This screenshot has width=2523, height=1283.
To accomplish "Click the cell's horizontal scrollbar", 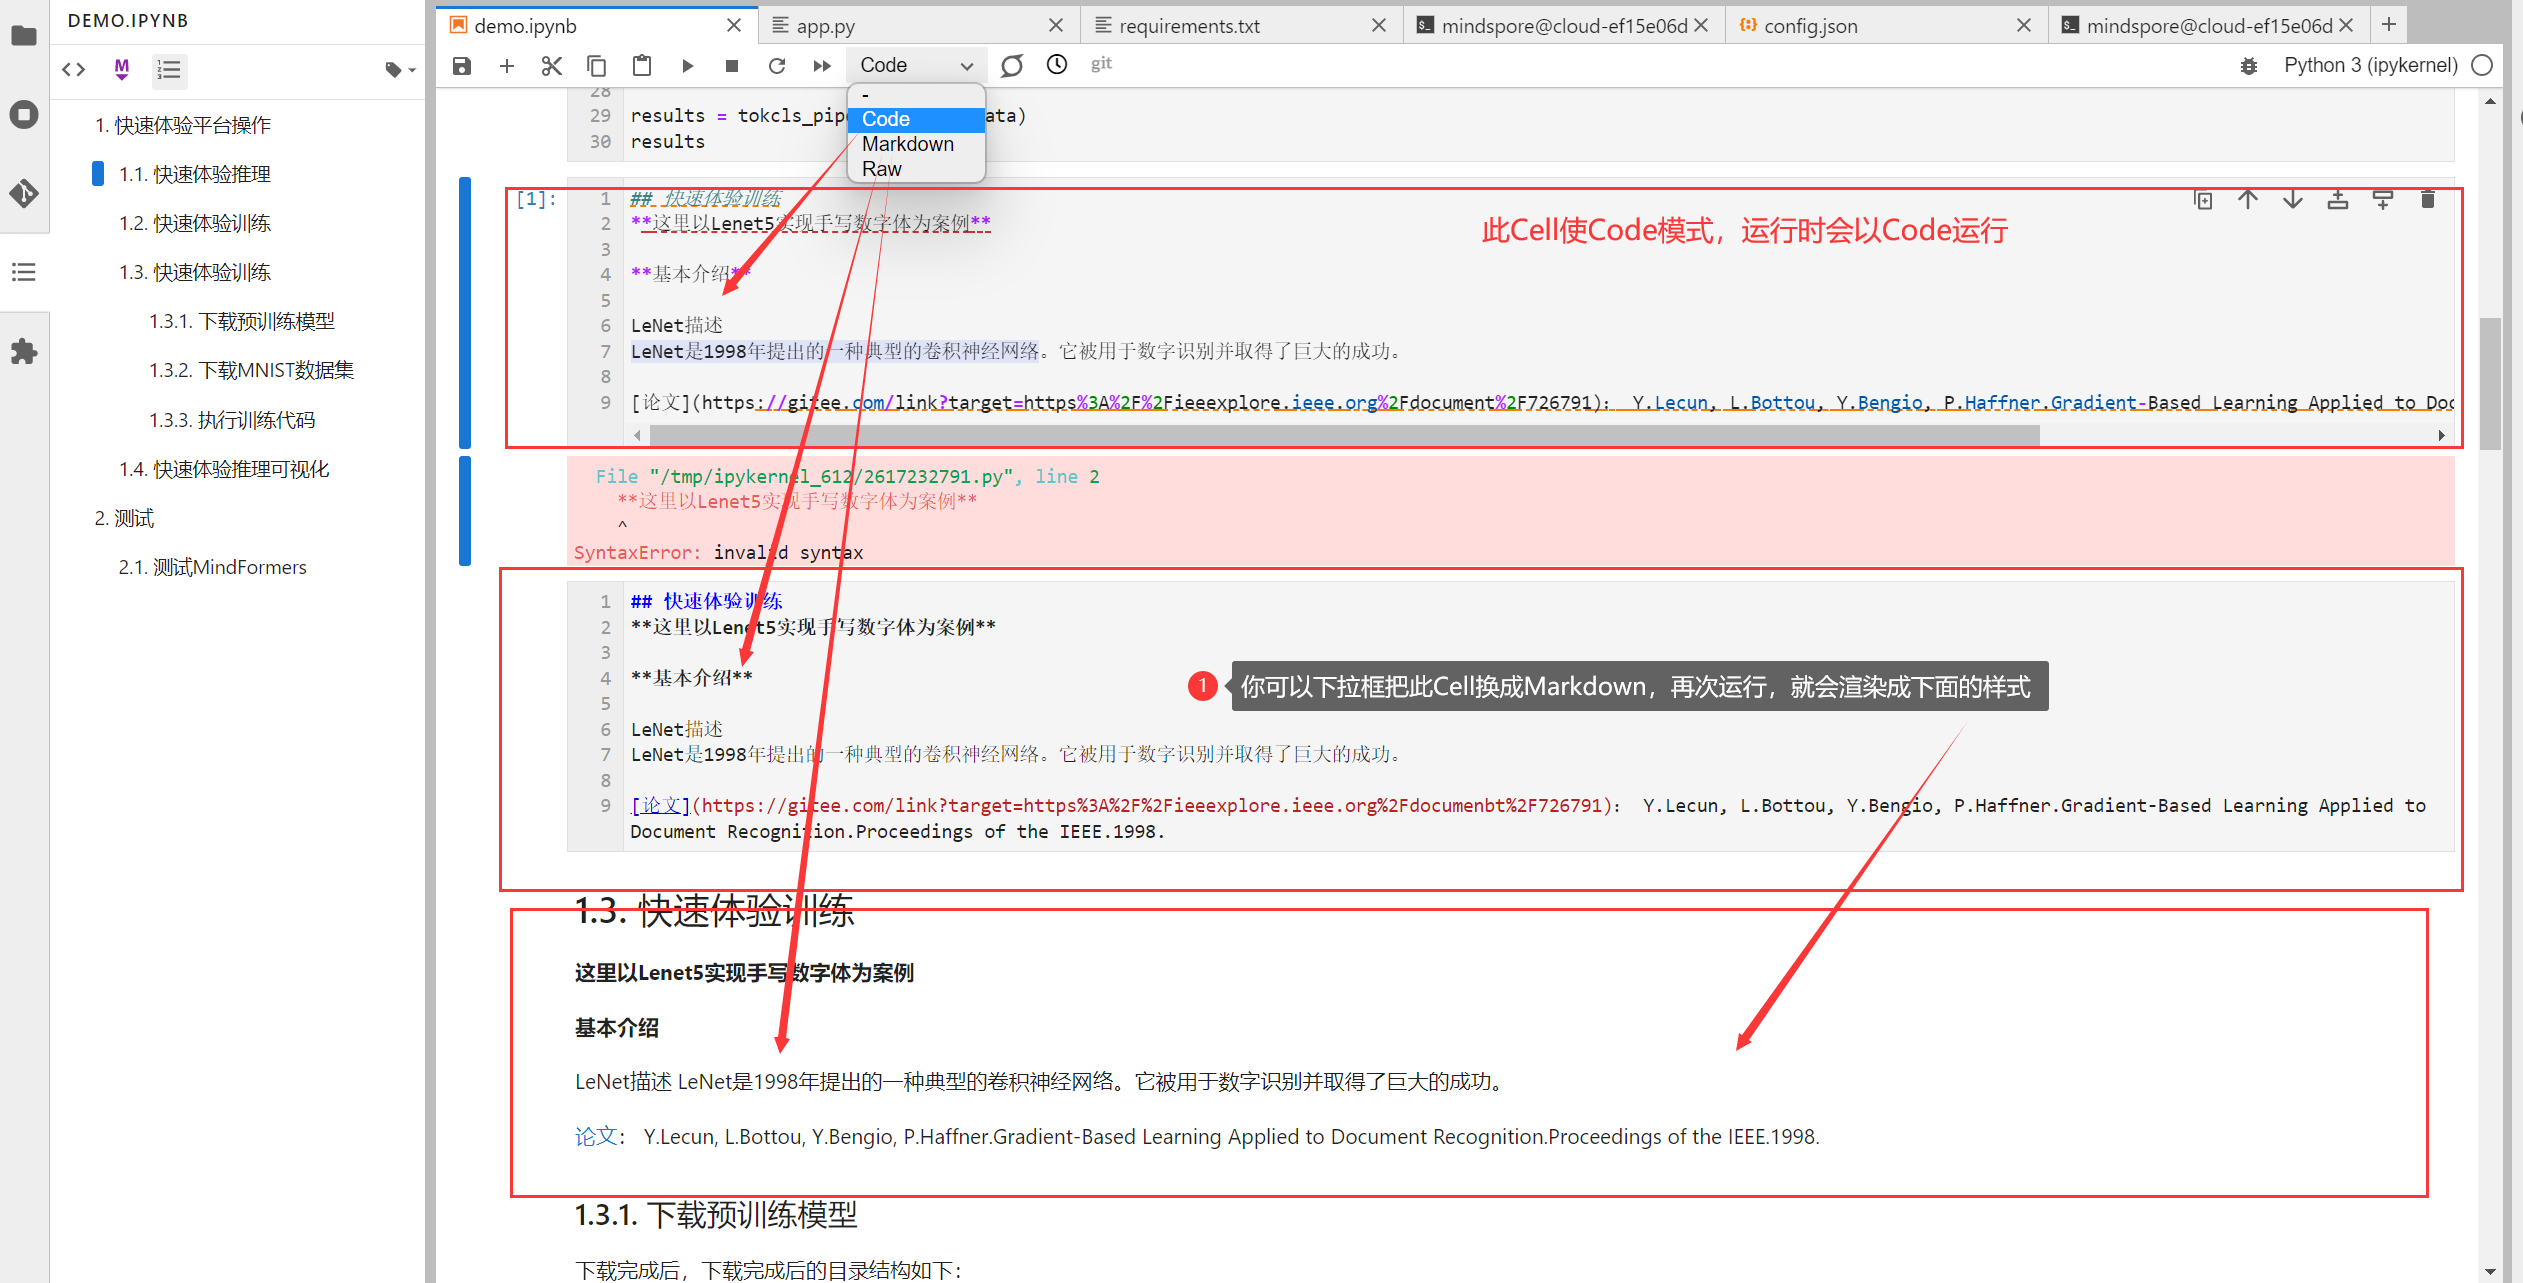I will pyautogui.click(x=1343, y=435).
